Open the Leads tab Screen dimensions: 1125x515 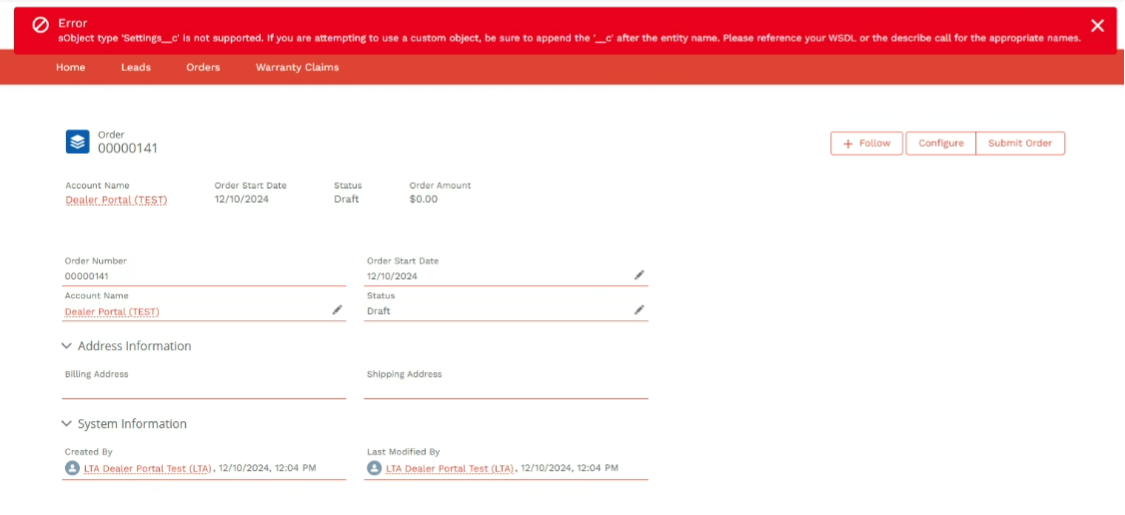pos(136,67)
